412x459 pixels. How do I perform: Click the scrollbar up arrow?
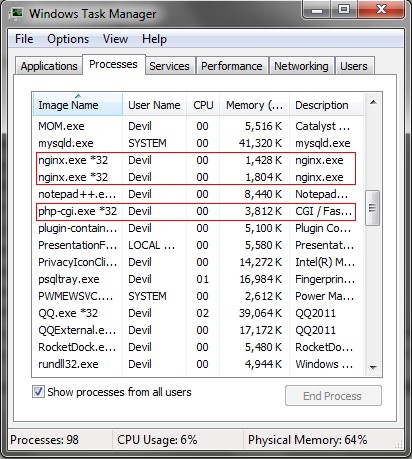point(373,102)
